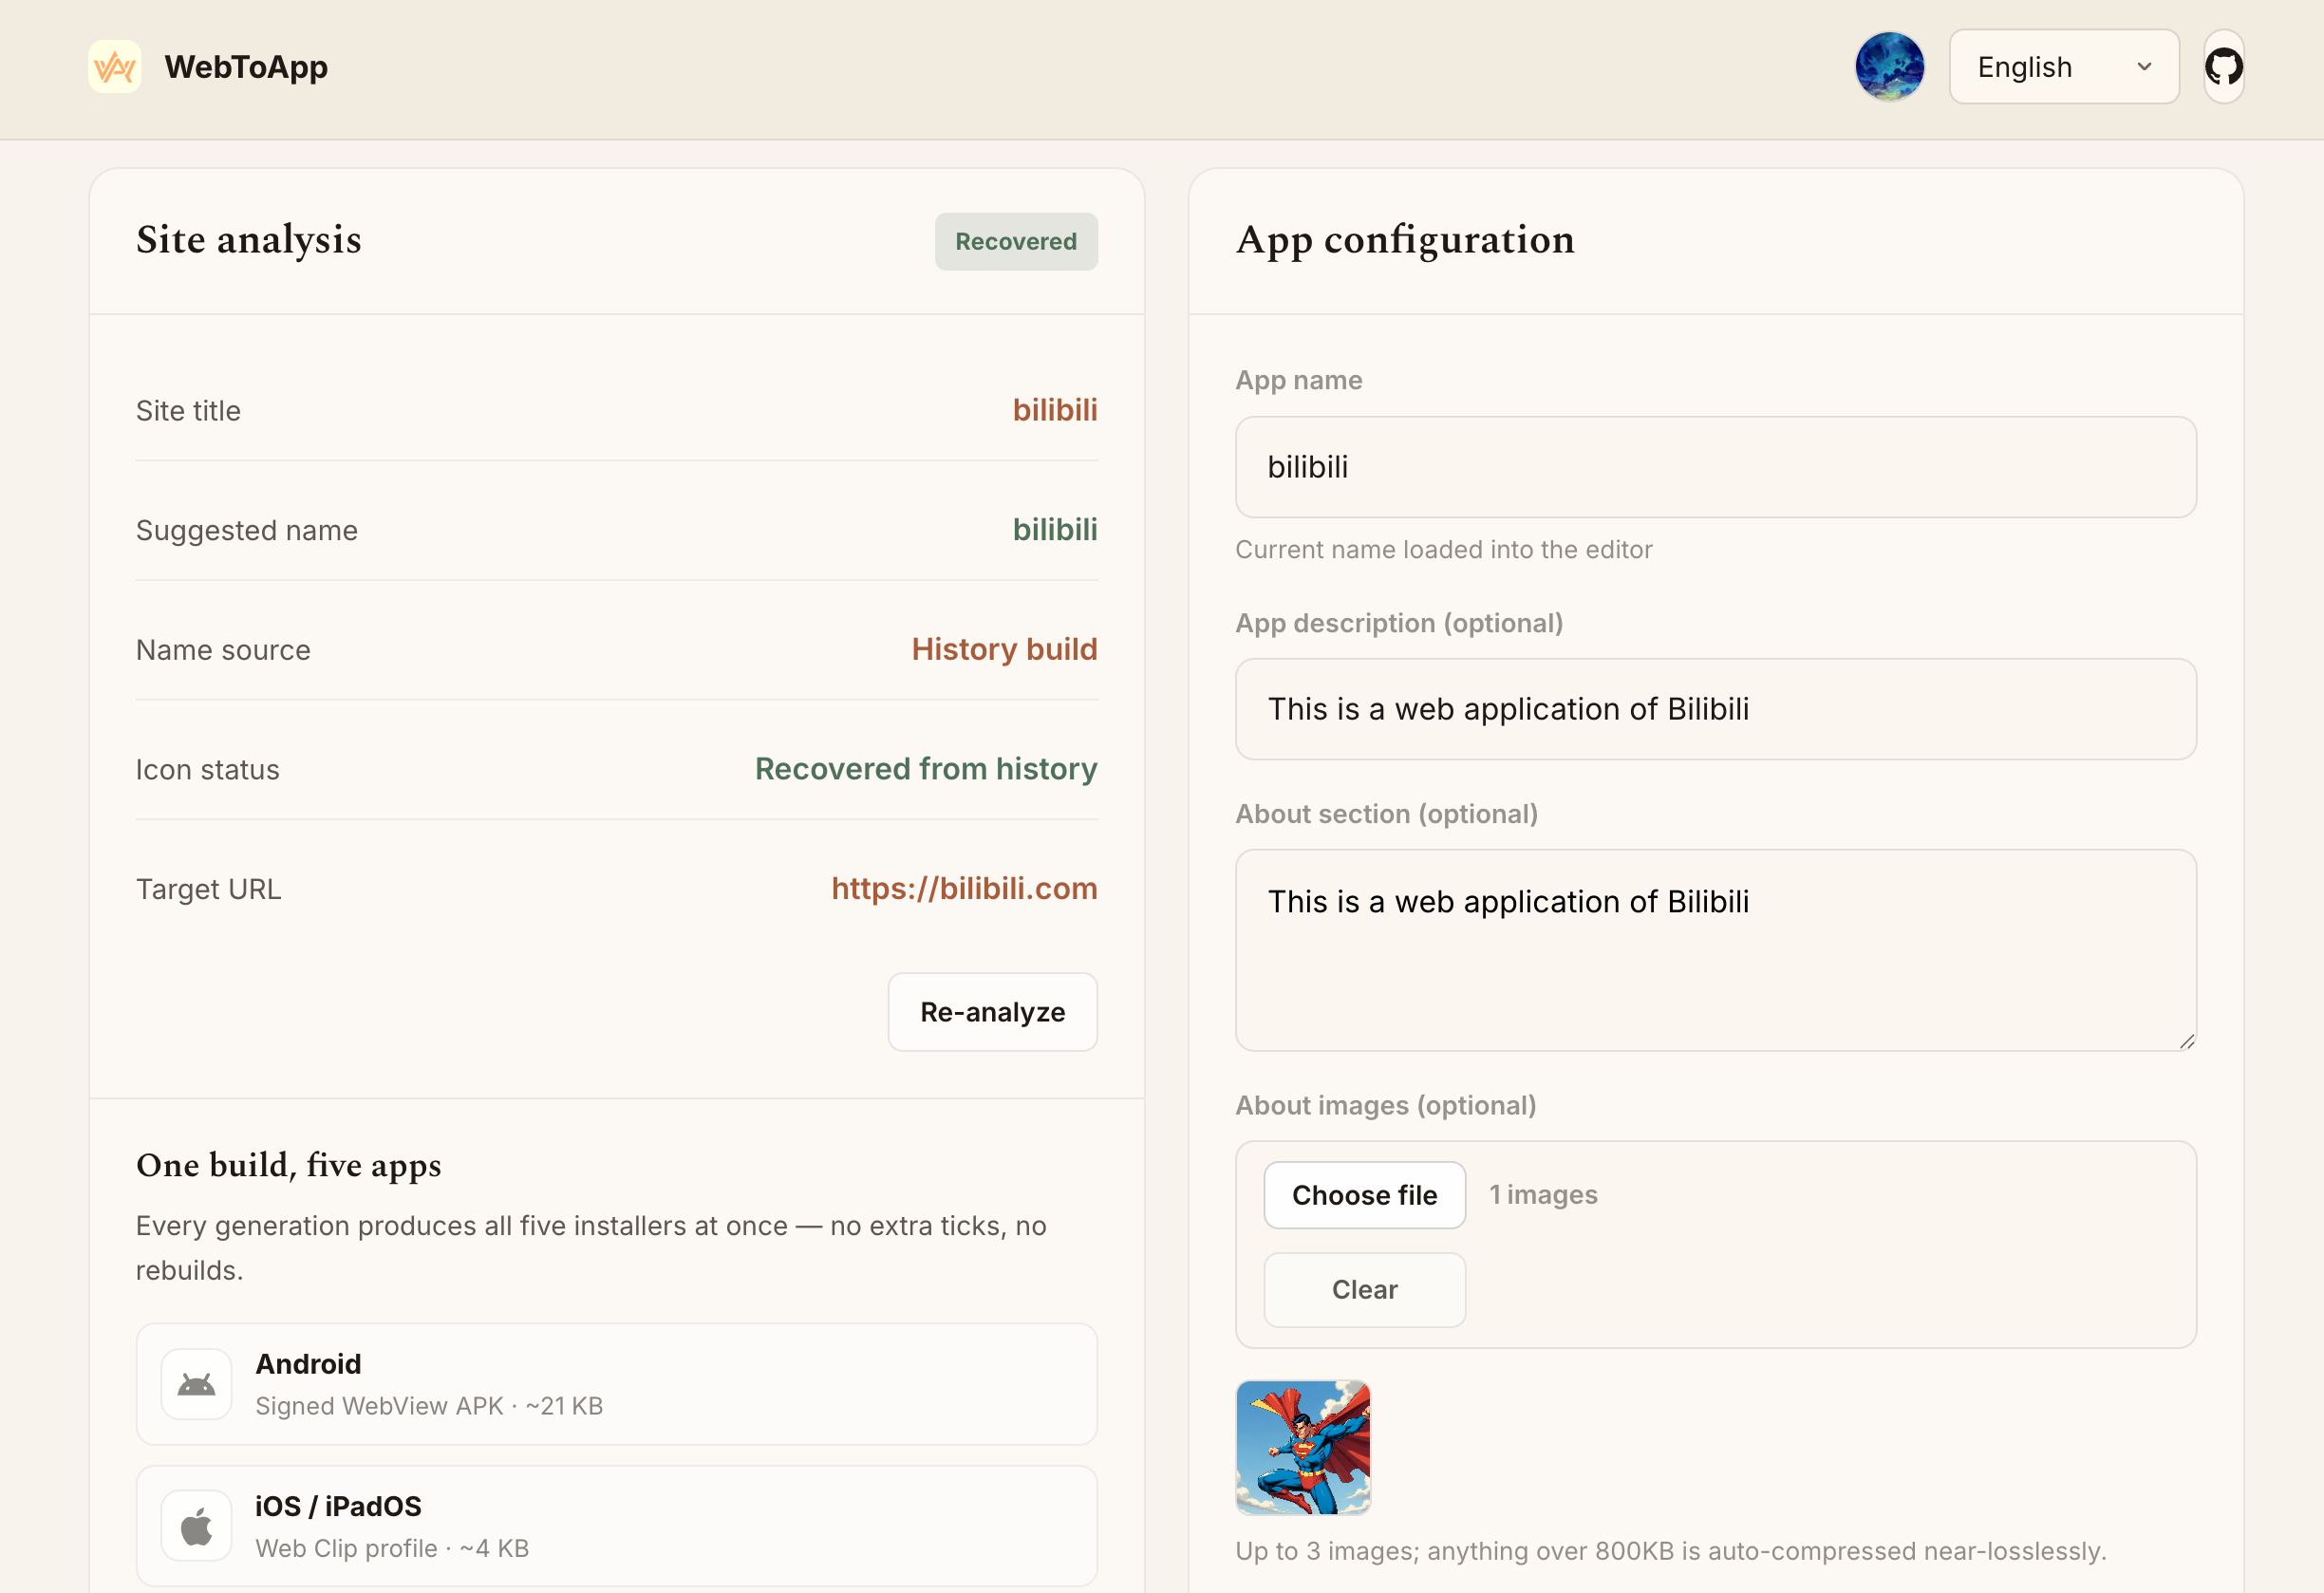Click the Current name loaded hint text
2324x1593 pixels.
coord(1443,549)
